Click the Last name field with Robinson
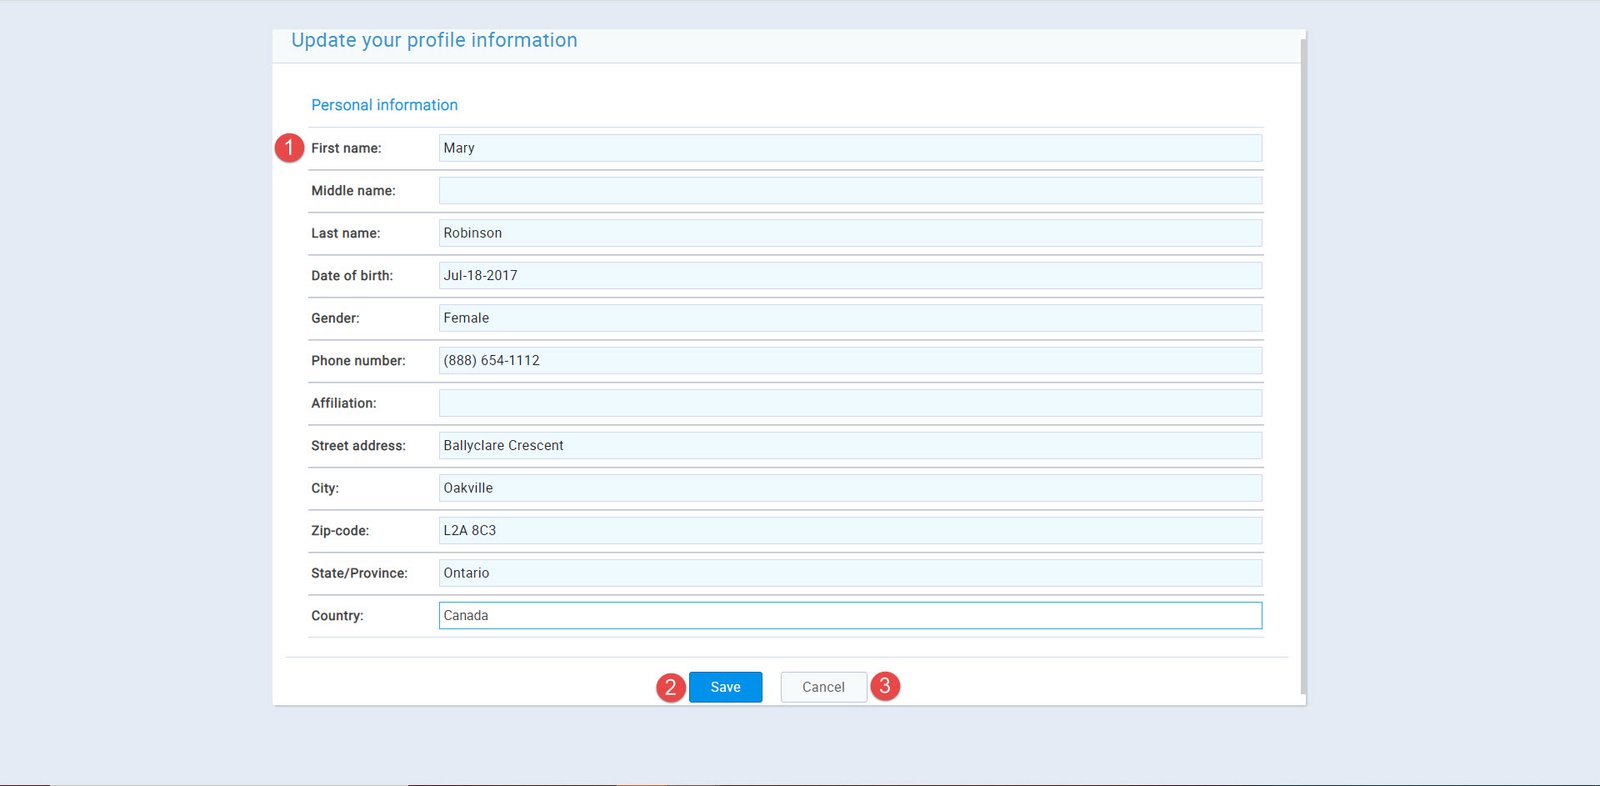Screen dimensions: 1600x786 (849, 233)
